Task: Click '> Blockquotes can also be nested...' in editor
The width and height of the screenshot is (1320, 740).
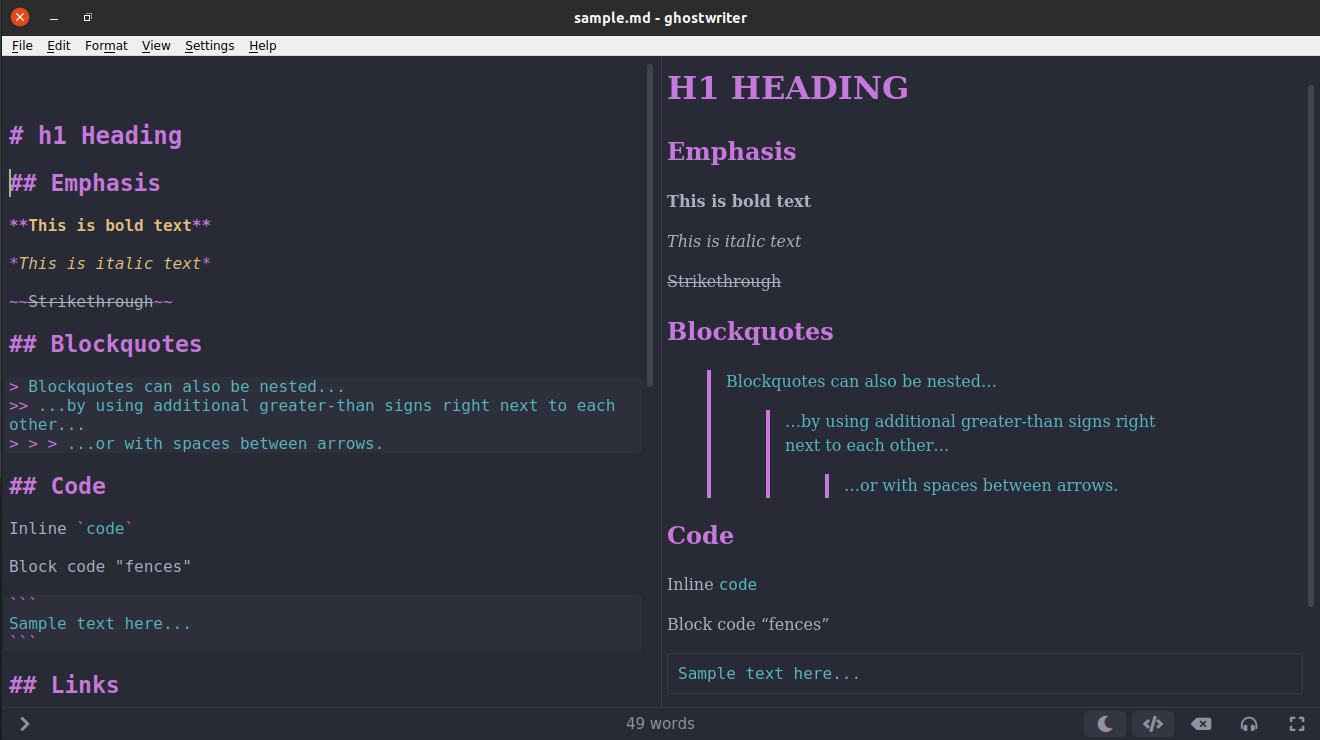Action: pyautogui.click(x=177, y=387)
